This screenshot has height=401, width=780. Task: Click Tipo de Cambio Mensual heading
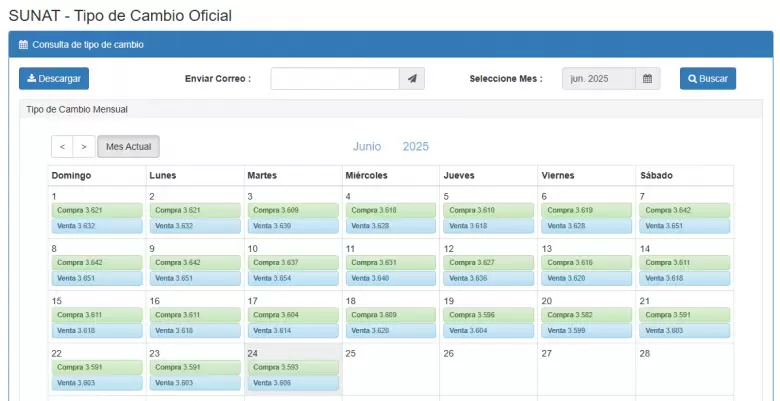[x=77, y=109]
